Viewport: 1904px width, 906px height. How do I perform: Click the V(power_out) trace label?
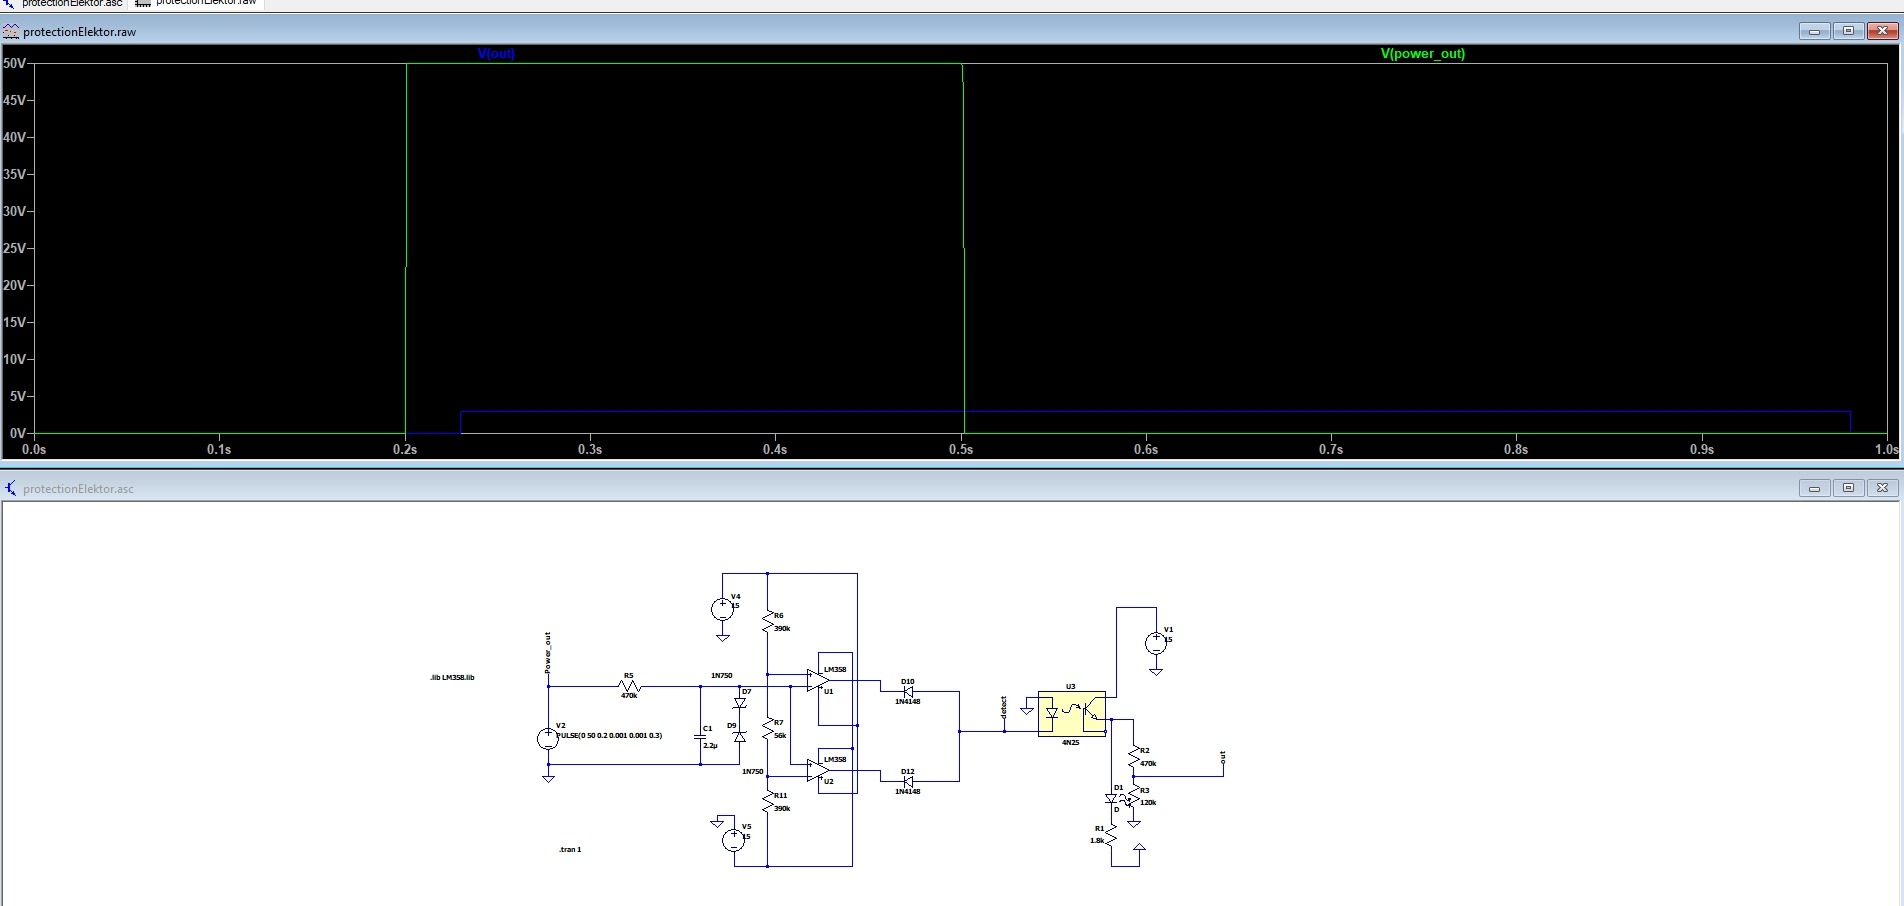click(1423, 54)
